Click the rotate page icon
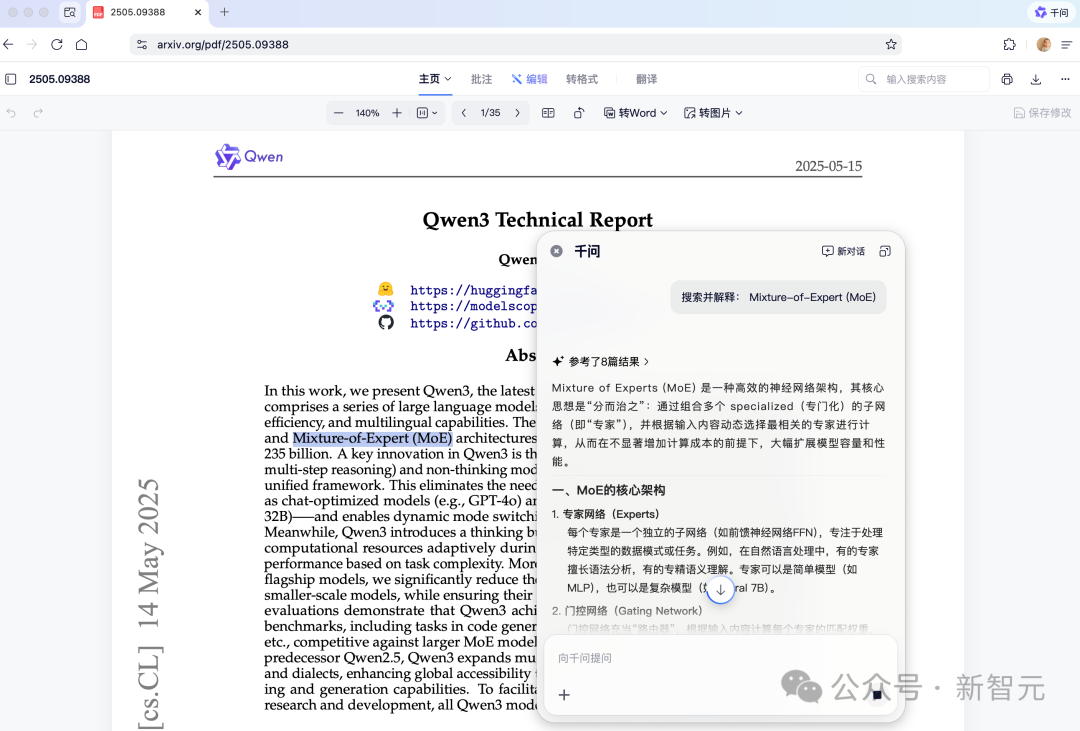The width and height of the screenshot is (1080, 731). [578, 112]
